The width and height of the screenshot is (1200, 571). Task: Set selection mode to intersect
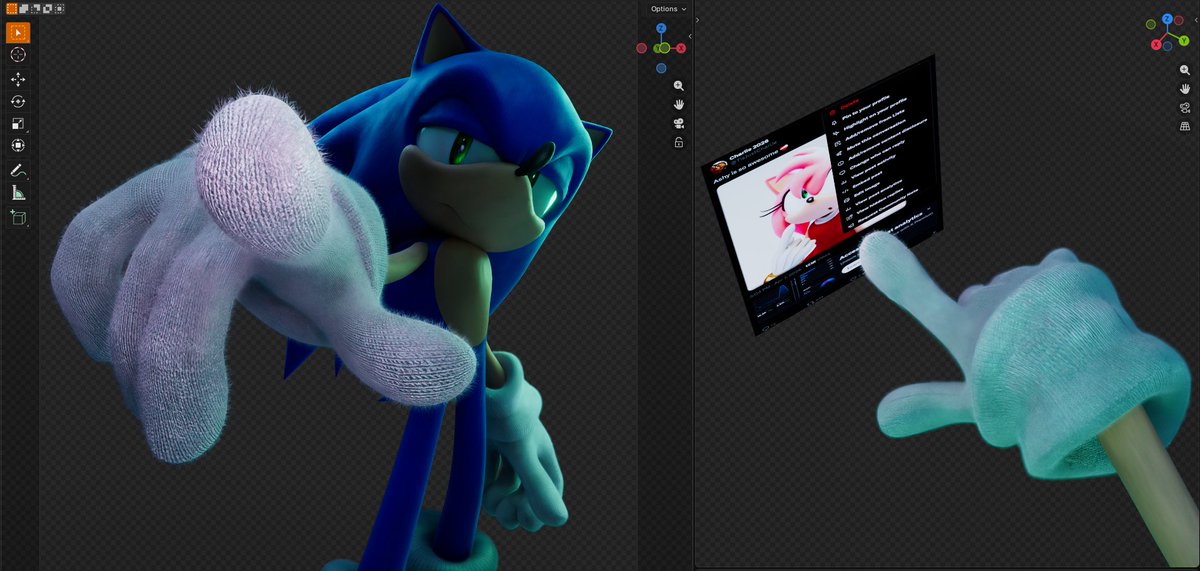tap(59, 8)
